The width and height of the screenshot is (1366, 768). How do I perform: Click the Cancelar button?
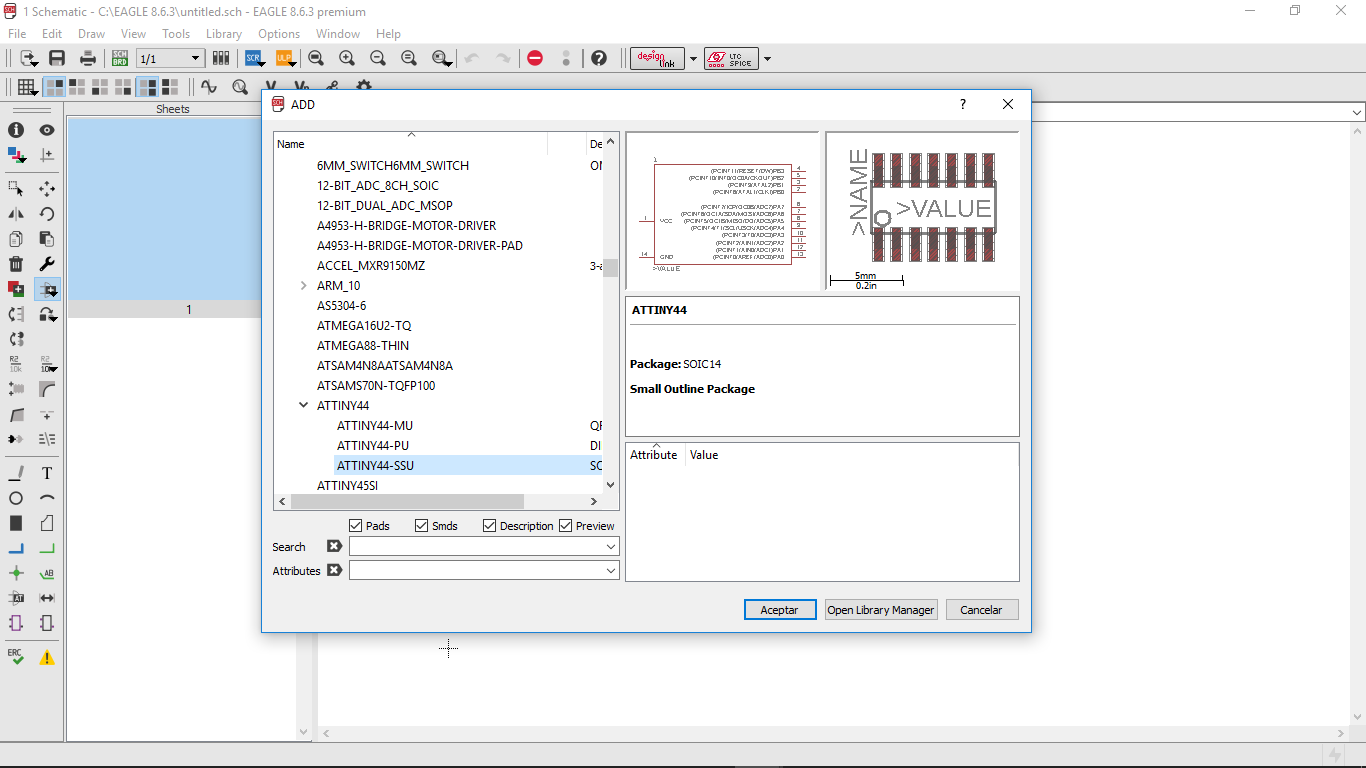click(x=981, y=610)
